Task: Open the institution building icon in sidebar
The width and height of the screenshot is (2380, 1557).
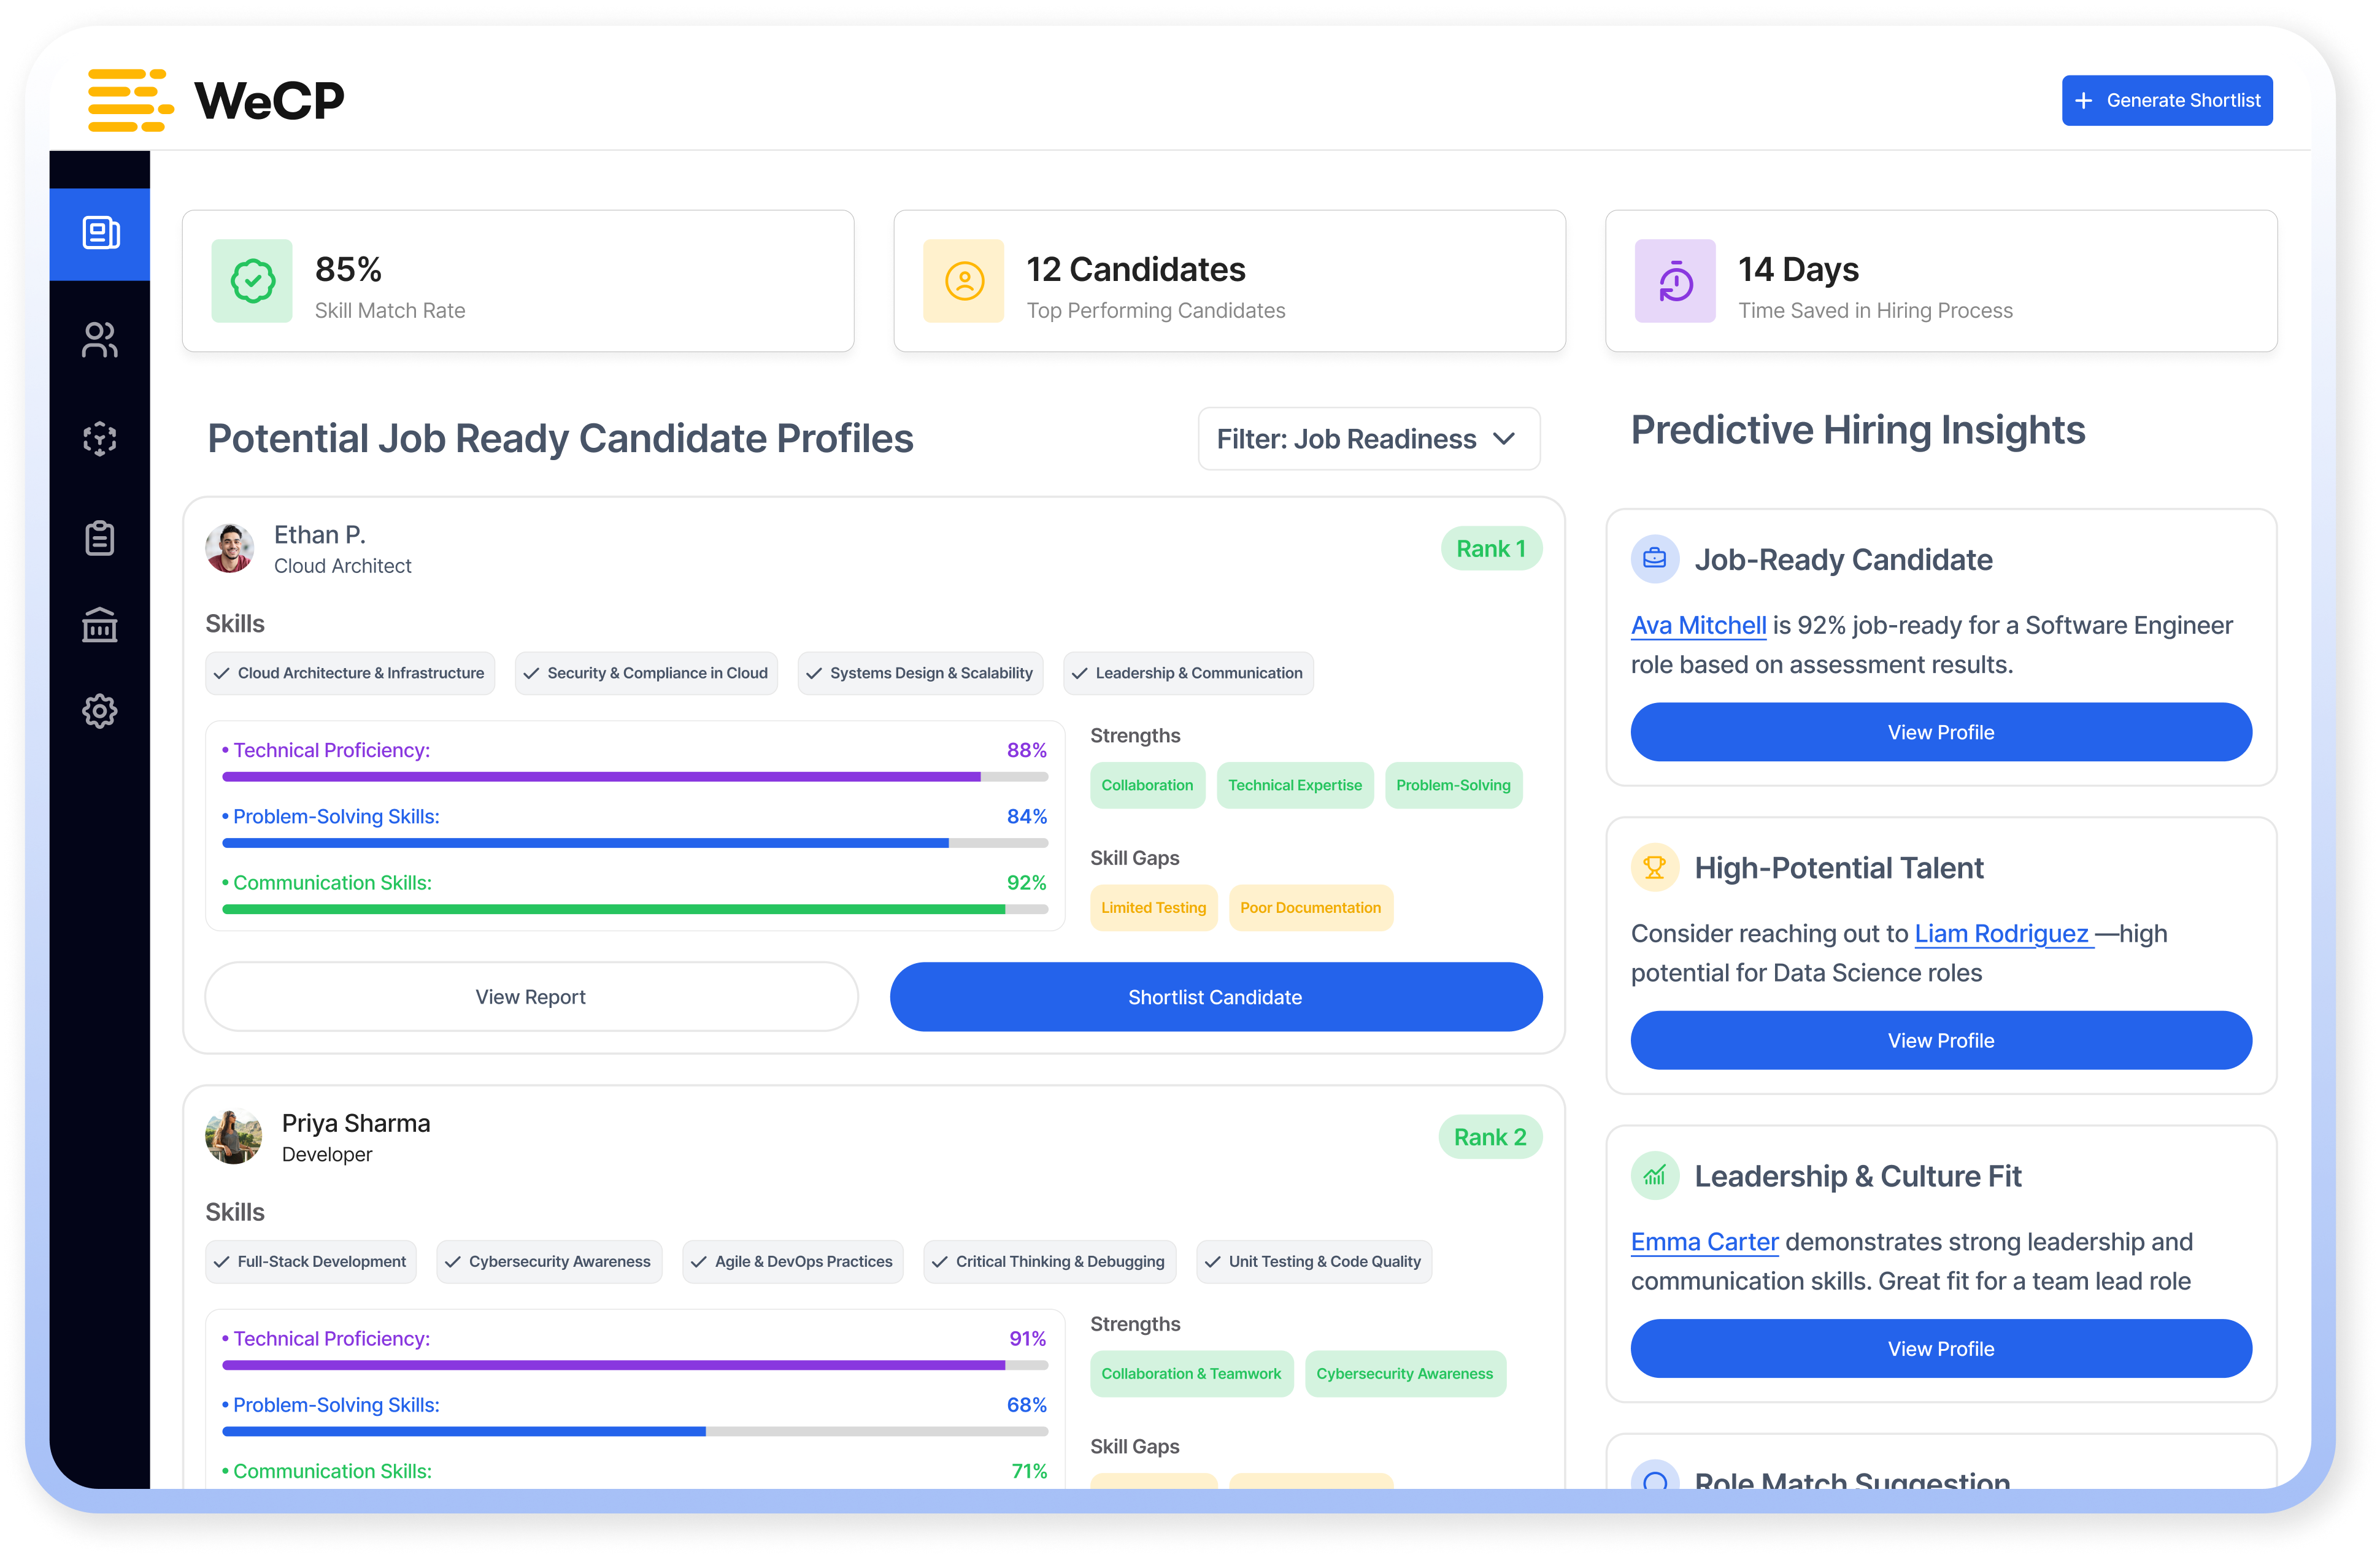Action: point(100,625)
